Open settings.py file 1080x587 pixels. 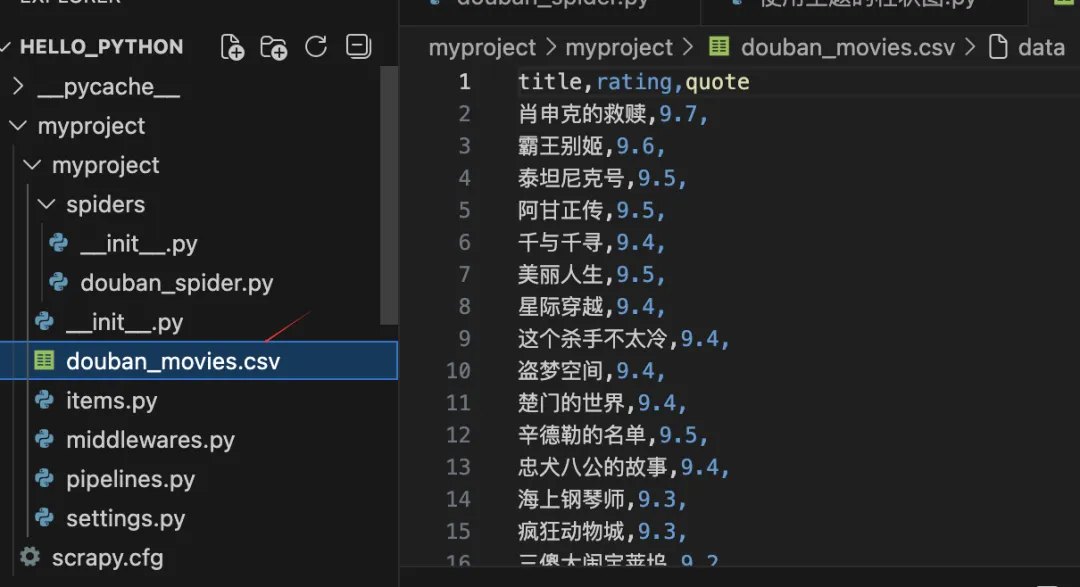(x=125, y=519)
